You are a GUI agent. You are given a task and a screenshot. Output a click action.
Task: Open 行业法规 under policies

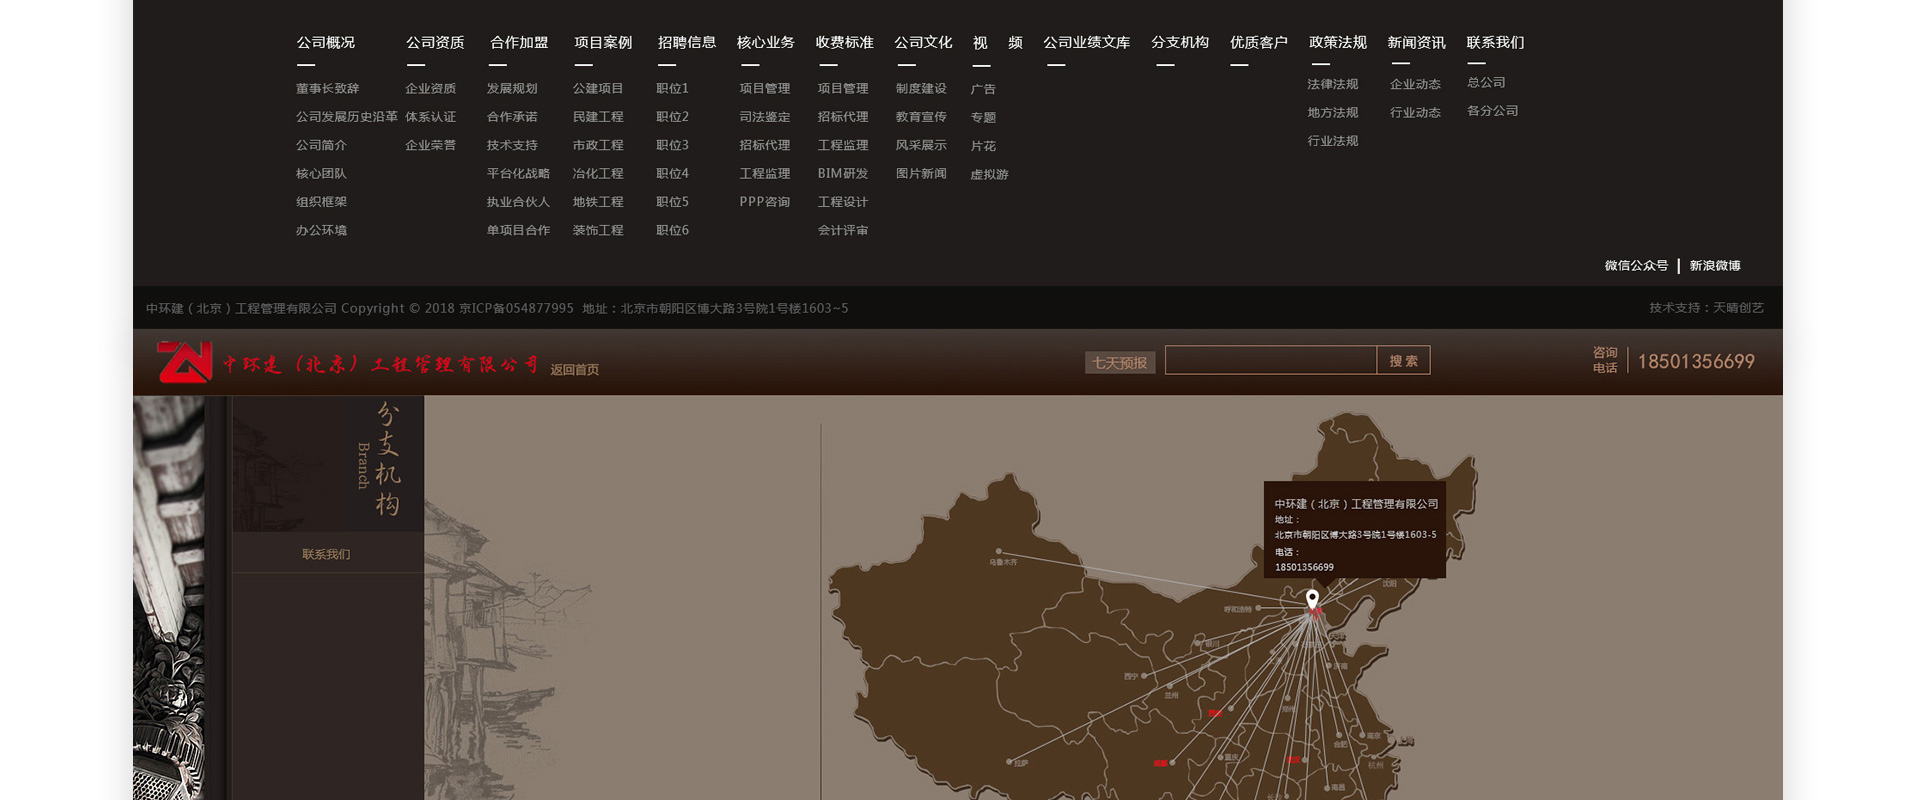coord(1332,141)
